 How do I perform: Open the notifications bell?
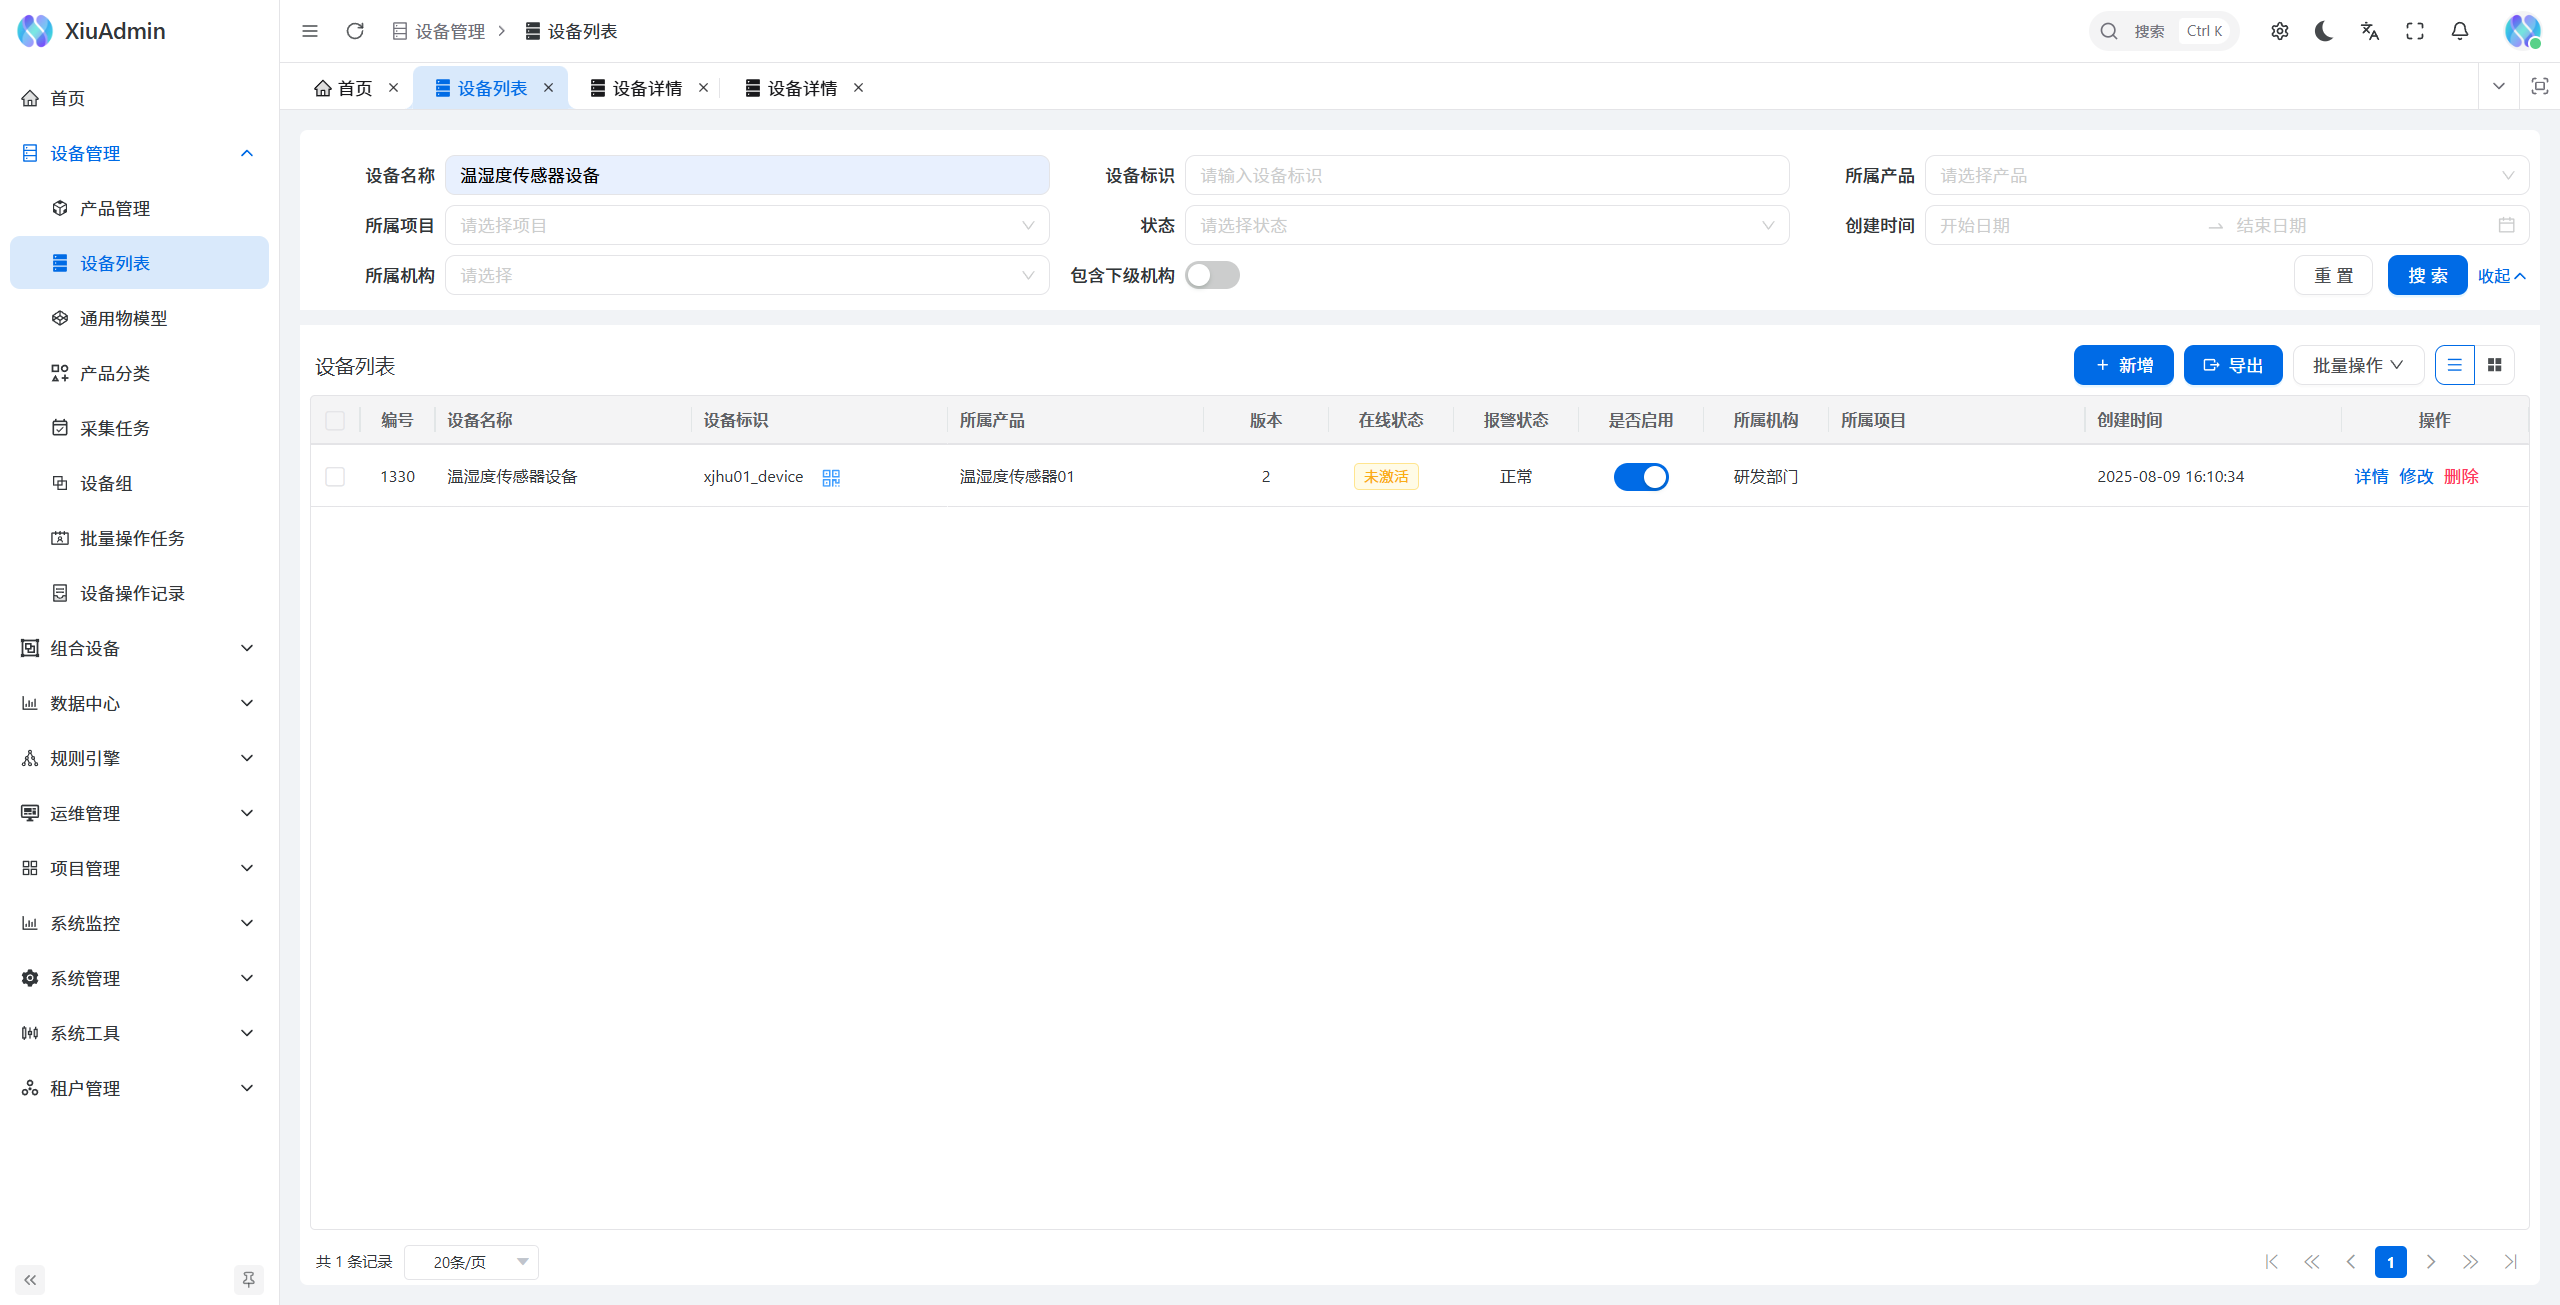[2460, 31]
